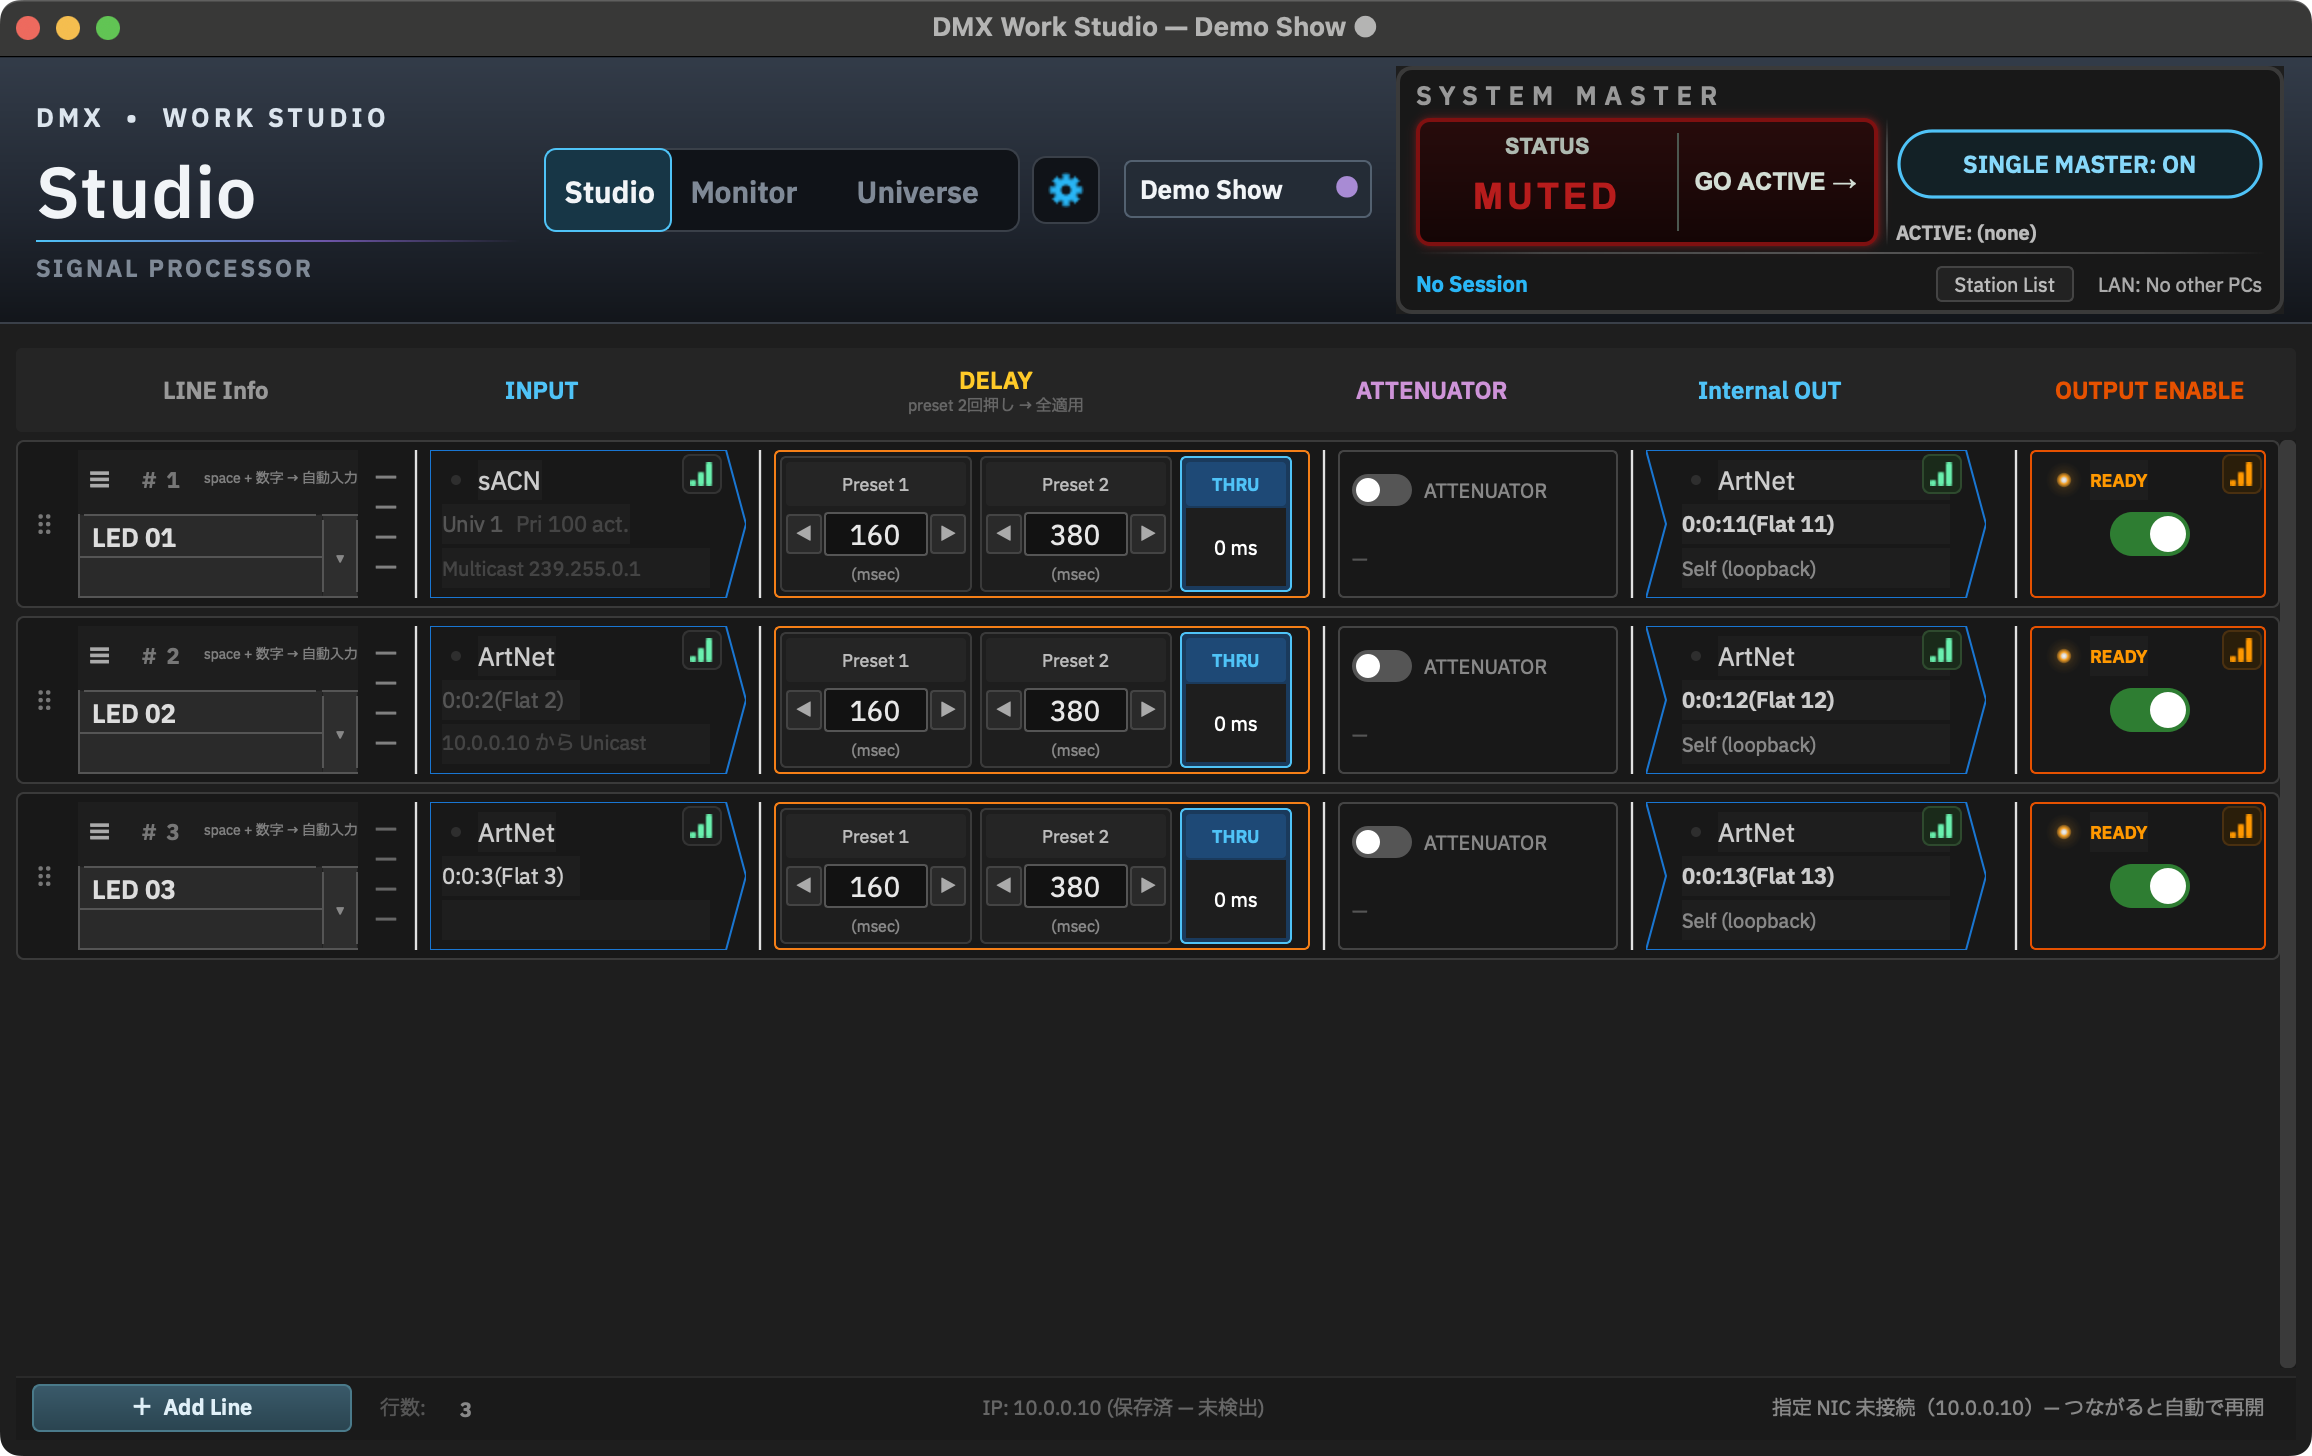Select THRU delay mode on LED 03
The height and width of the screenshot is (1456, 2312).
[1235, 875]
